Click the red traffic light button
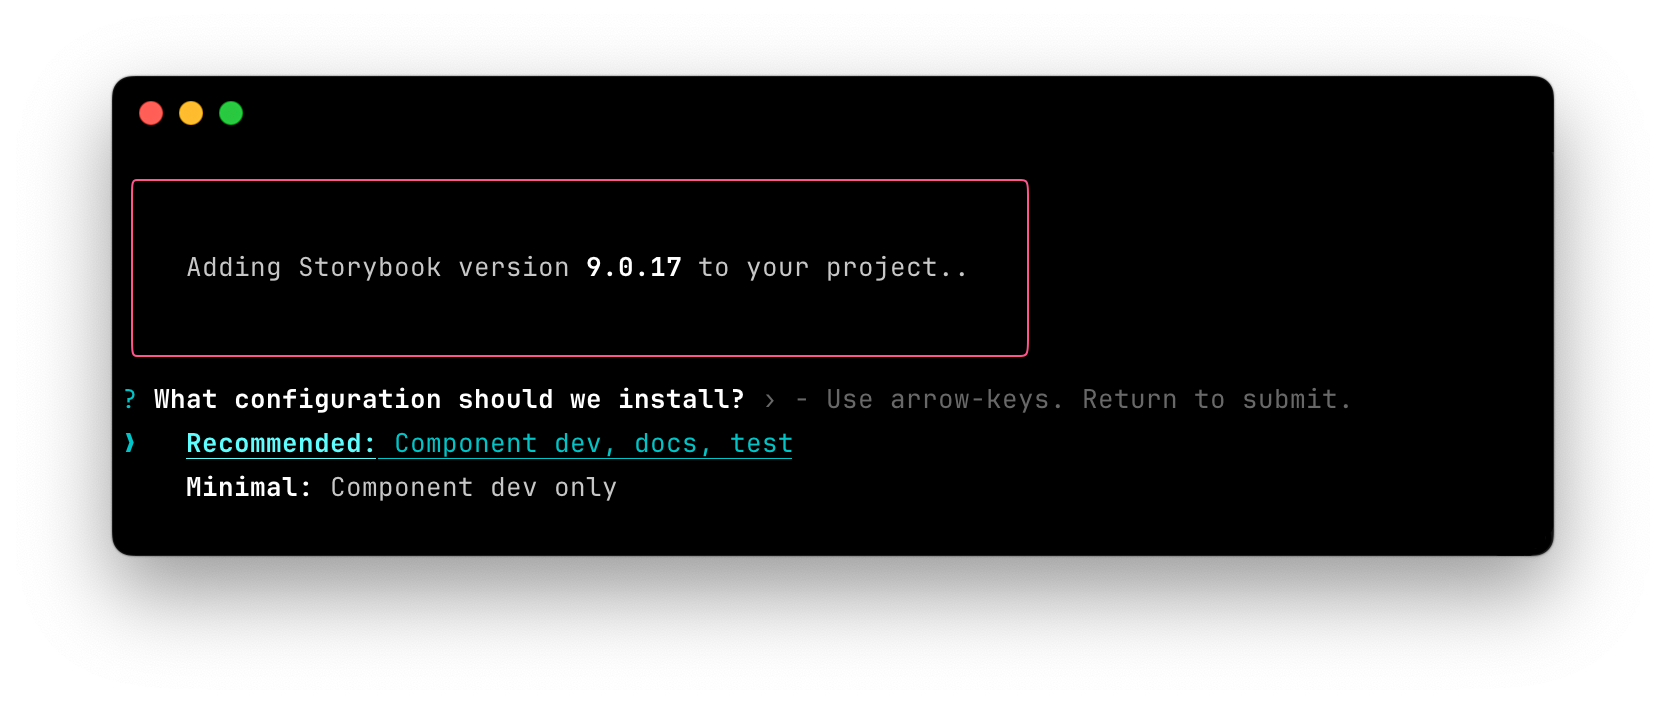 151,113
